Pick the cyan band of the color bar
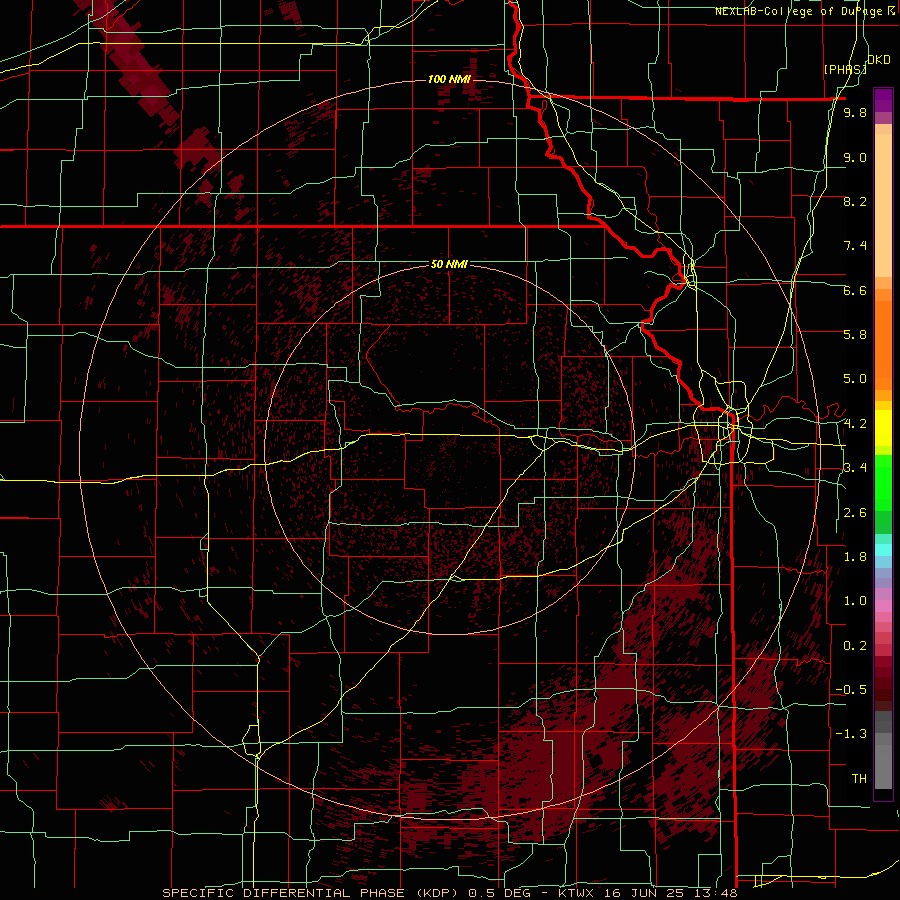900x900 pixels. pos(883,550)
